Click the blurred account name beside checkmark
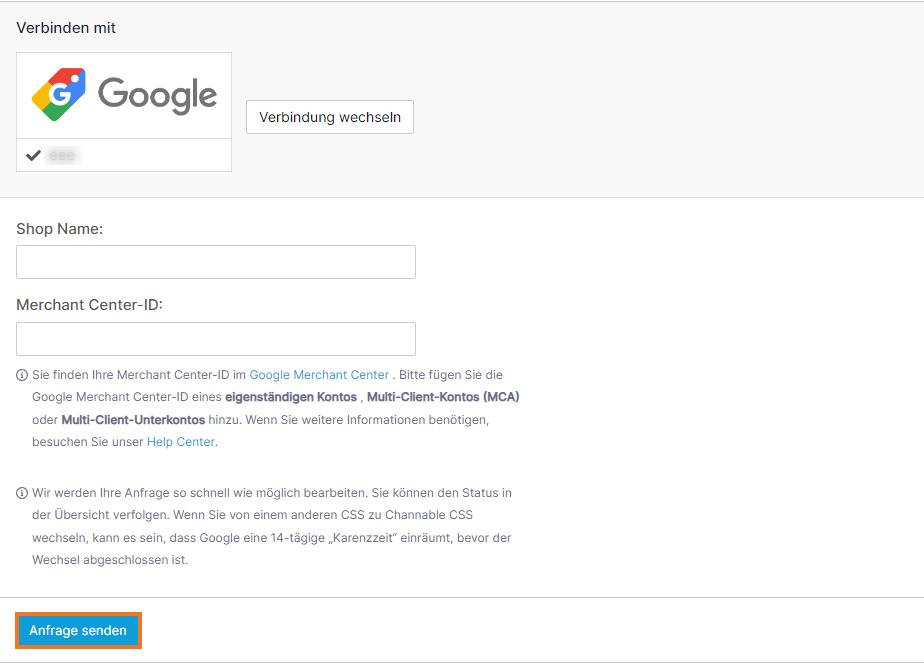924x671 pixels. click(62, 156)
